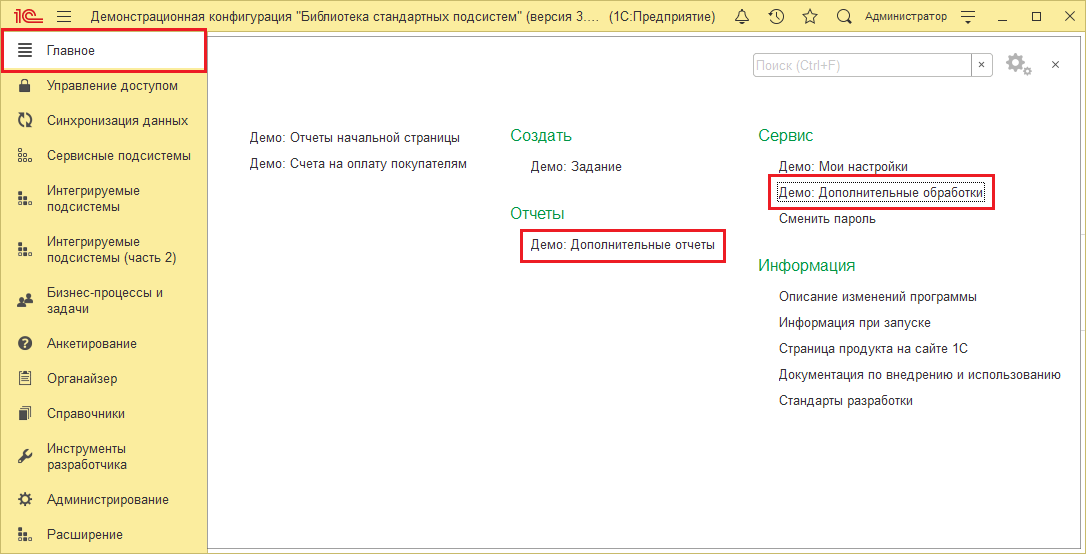
Task: Open Бизнес-процессы и задачи section
Action: [x=104, y=301]
